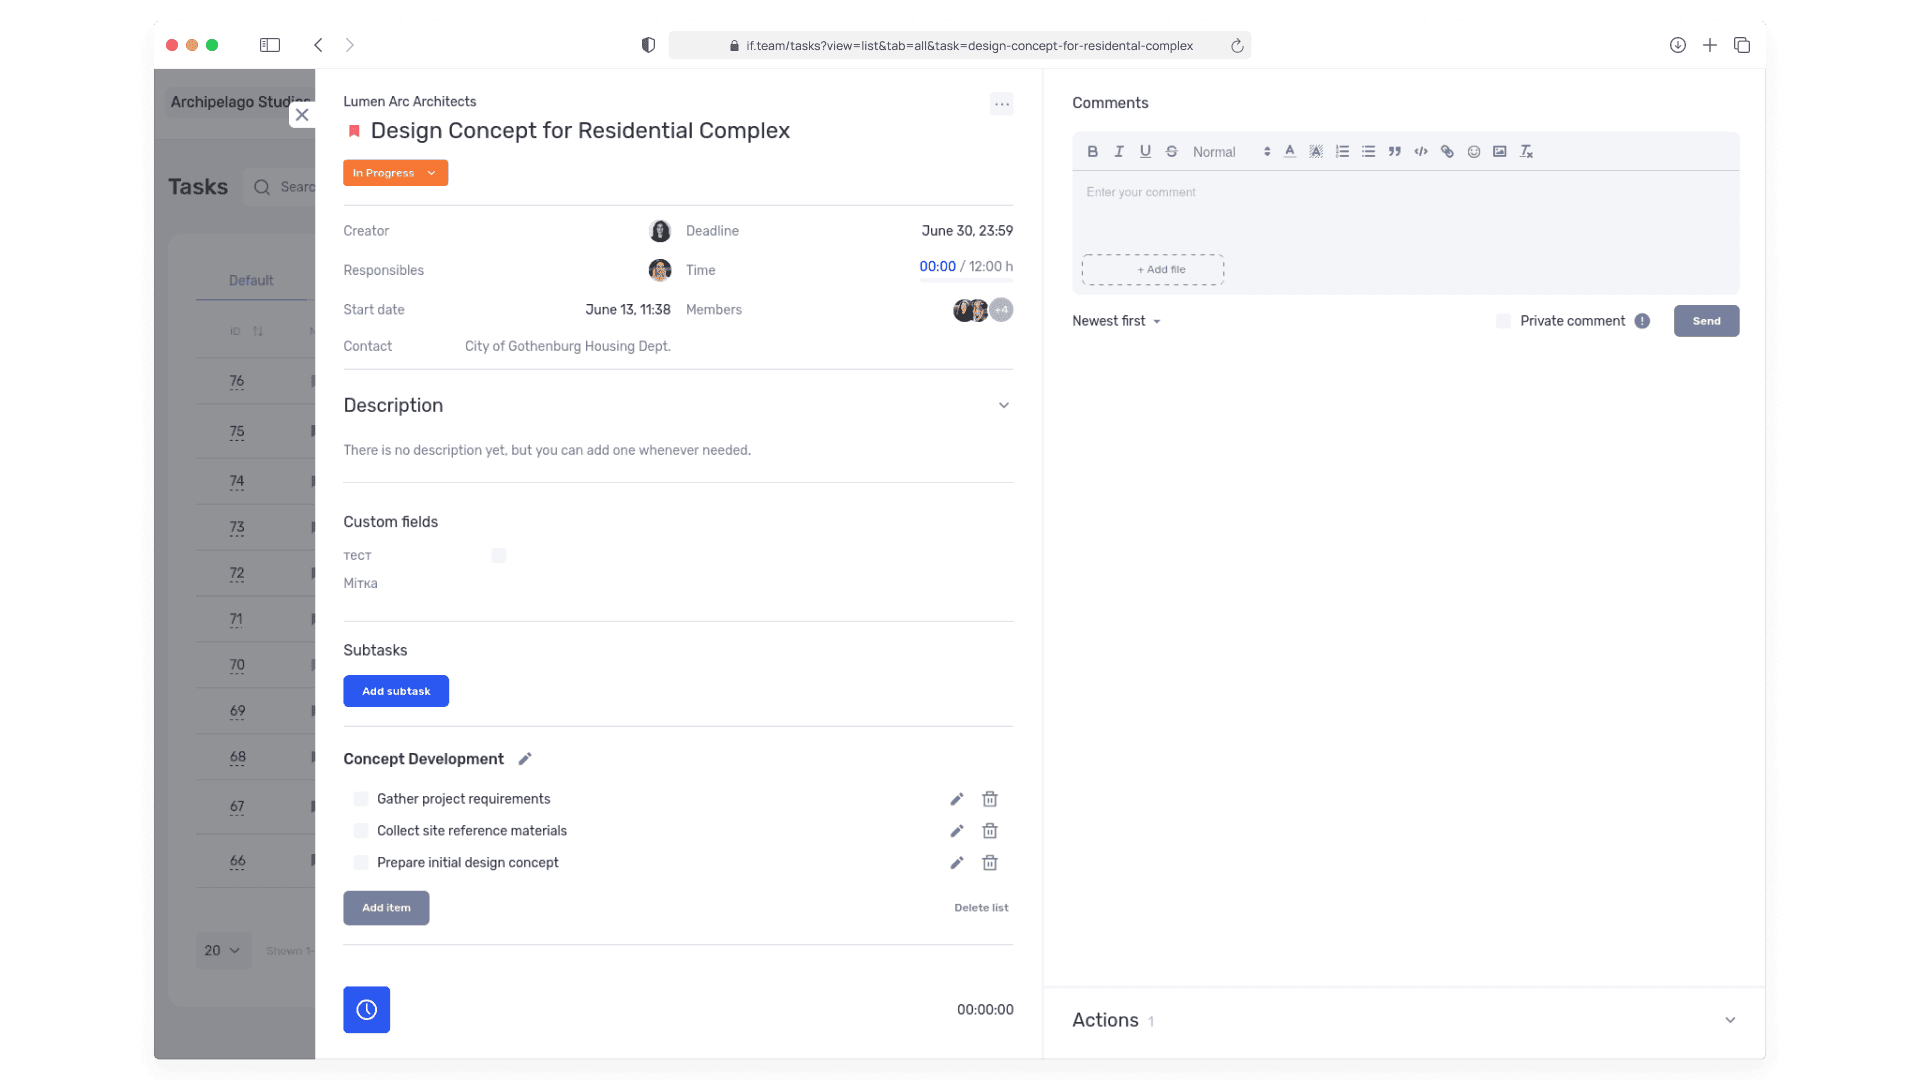Insert numbered list in comment

pos(1342,152)
